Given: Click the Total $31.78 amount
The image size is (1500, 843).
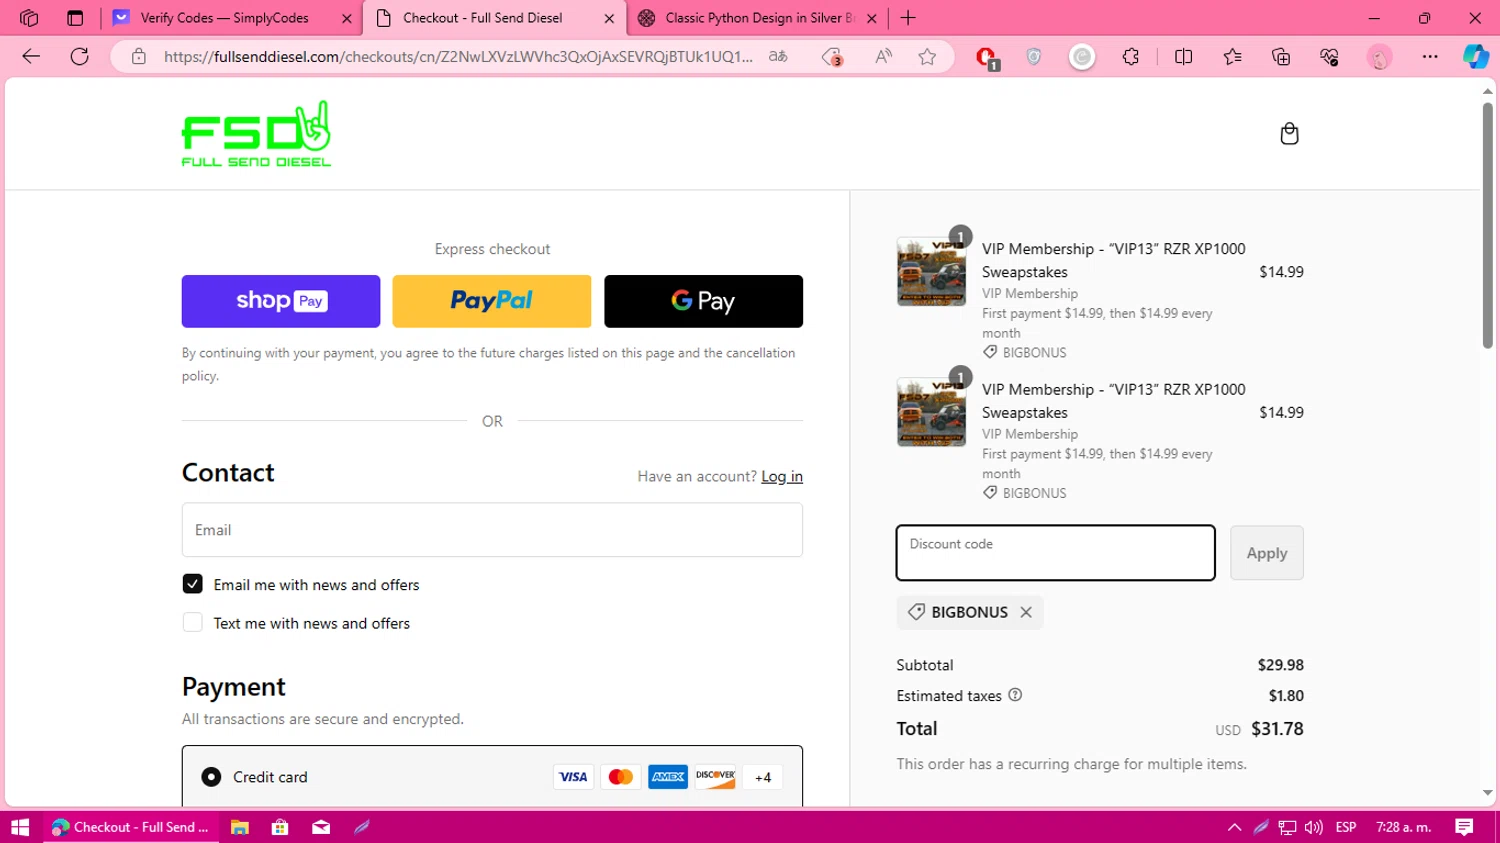Looking at the screenshot, I should pyautogui.click(x=1277, y=729).
